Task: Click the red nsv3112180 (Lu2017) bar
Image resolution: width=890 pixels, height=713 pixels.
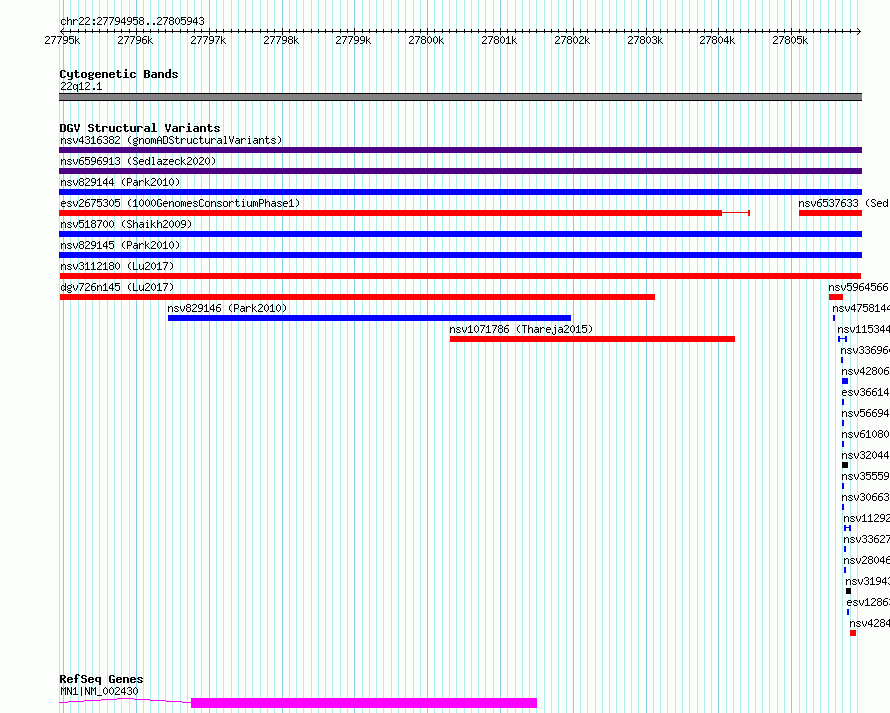Action: click(x=460, y=276)
